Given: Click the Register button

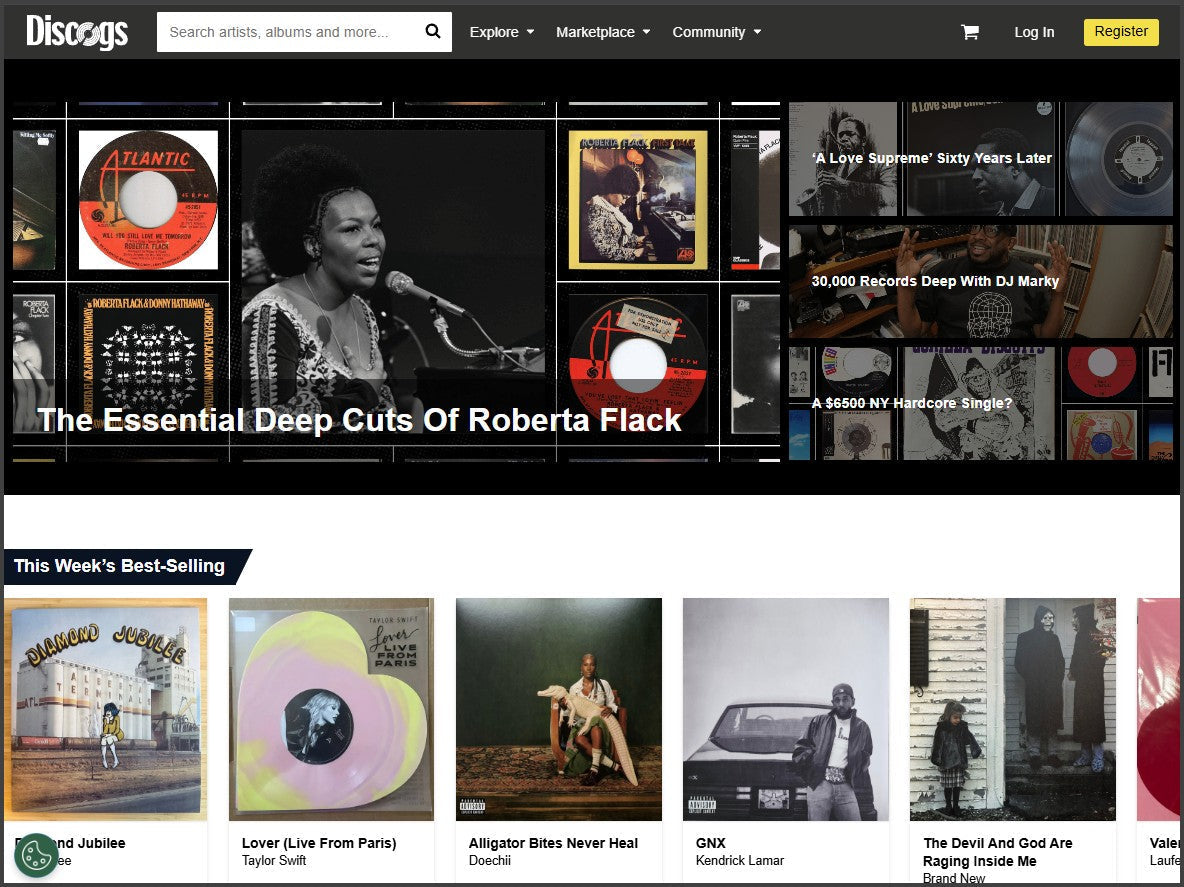Looking at the screenshot, I should 1120,31.
